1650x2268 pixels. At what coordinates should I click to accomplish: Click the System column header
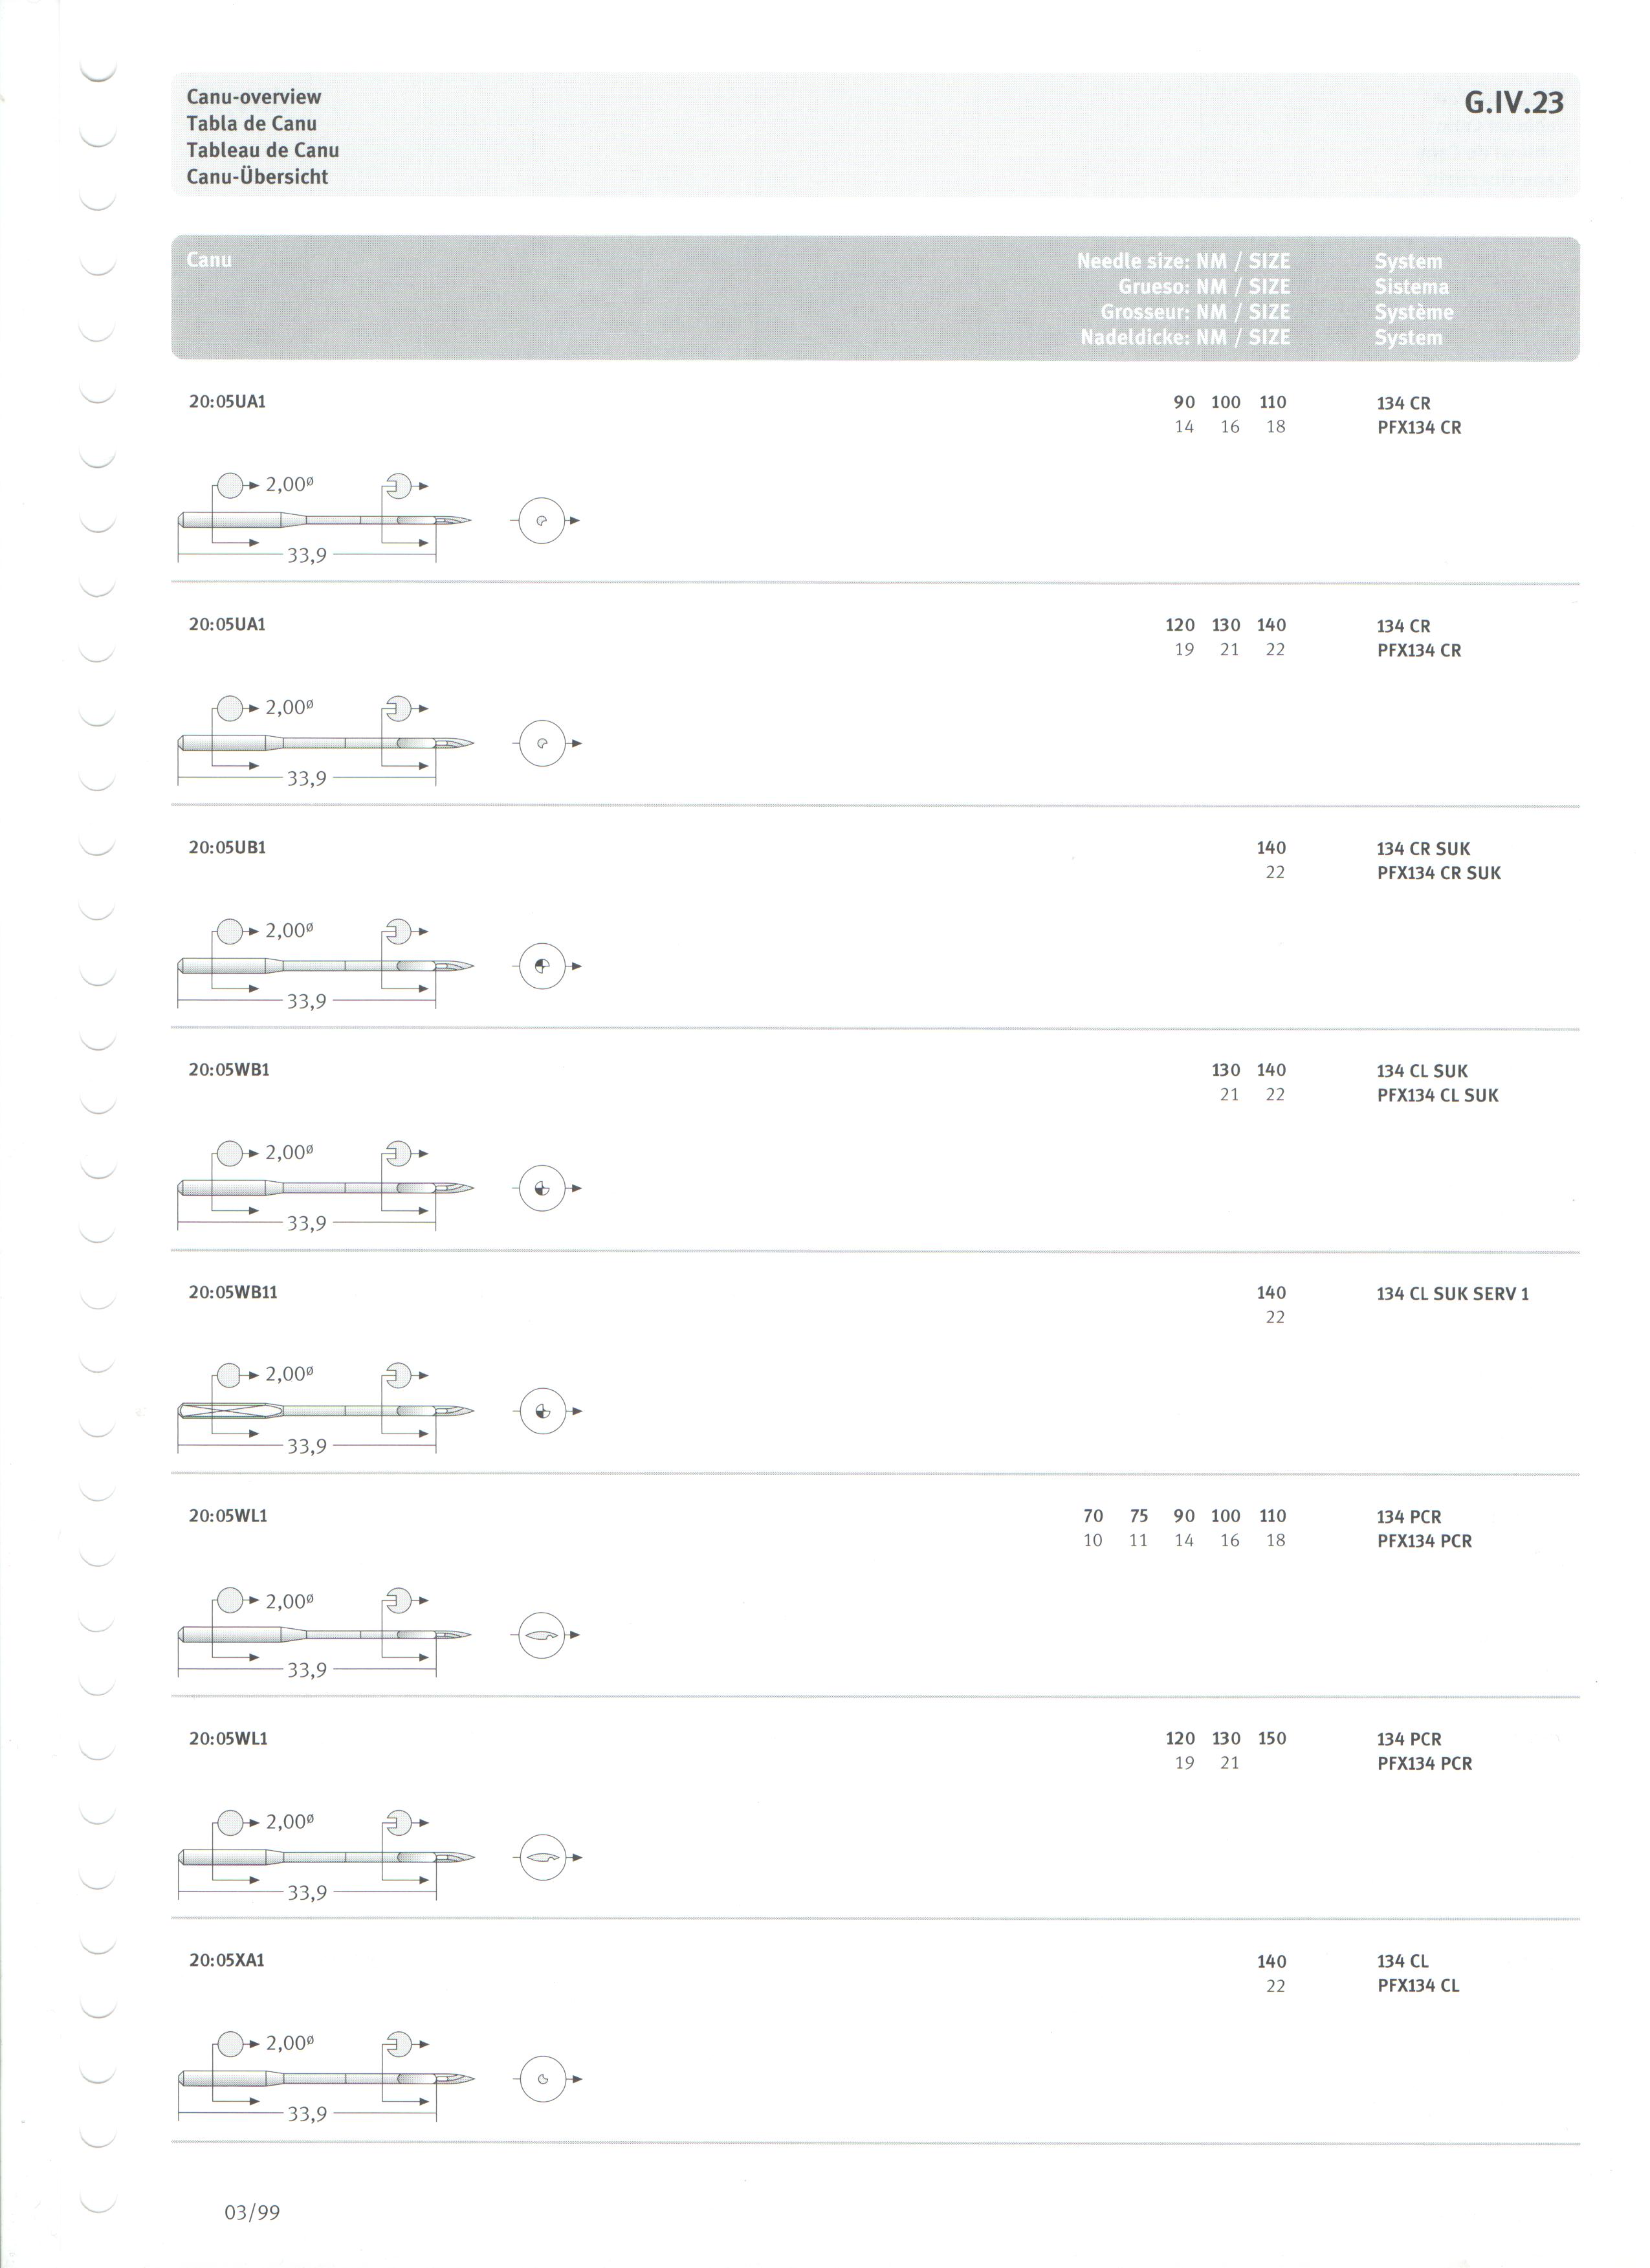point(1408,261)
